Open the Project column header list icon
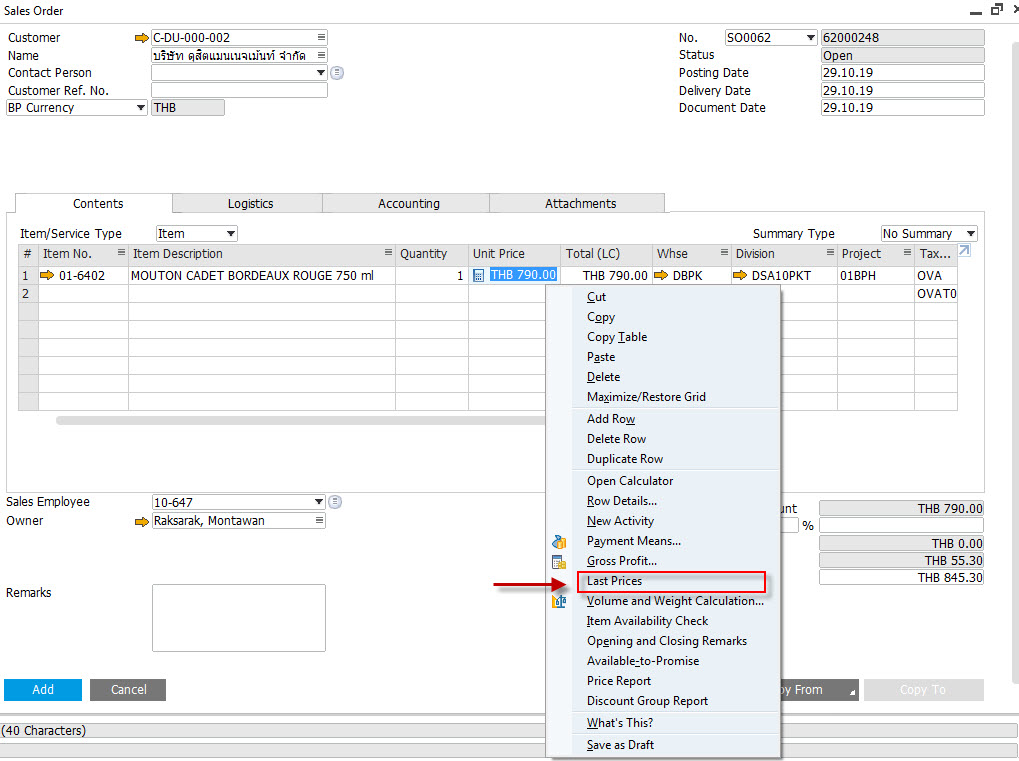The width and height of the screenshot is (1019, 761). coord(907,252)
